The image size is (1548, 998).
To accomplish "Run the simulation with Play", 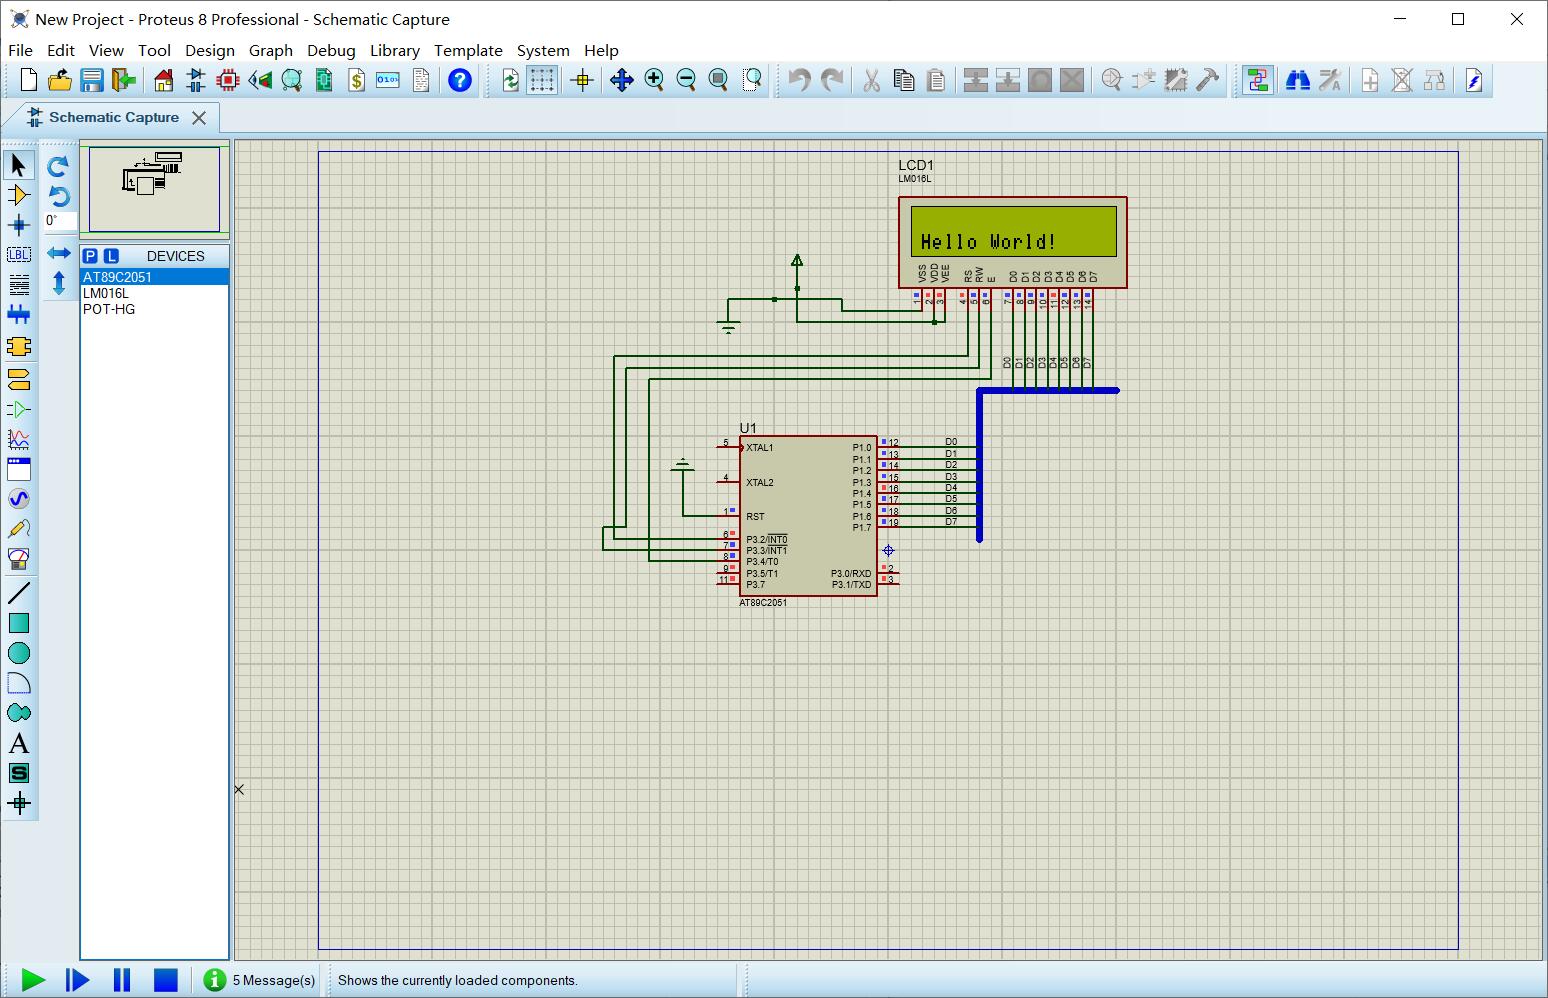I will coord(33,980).
